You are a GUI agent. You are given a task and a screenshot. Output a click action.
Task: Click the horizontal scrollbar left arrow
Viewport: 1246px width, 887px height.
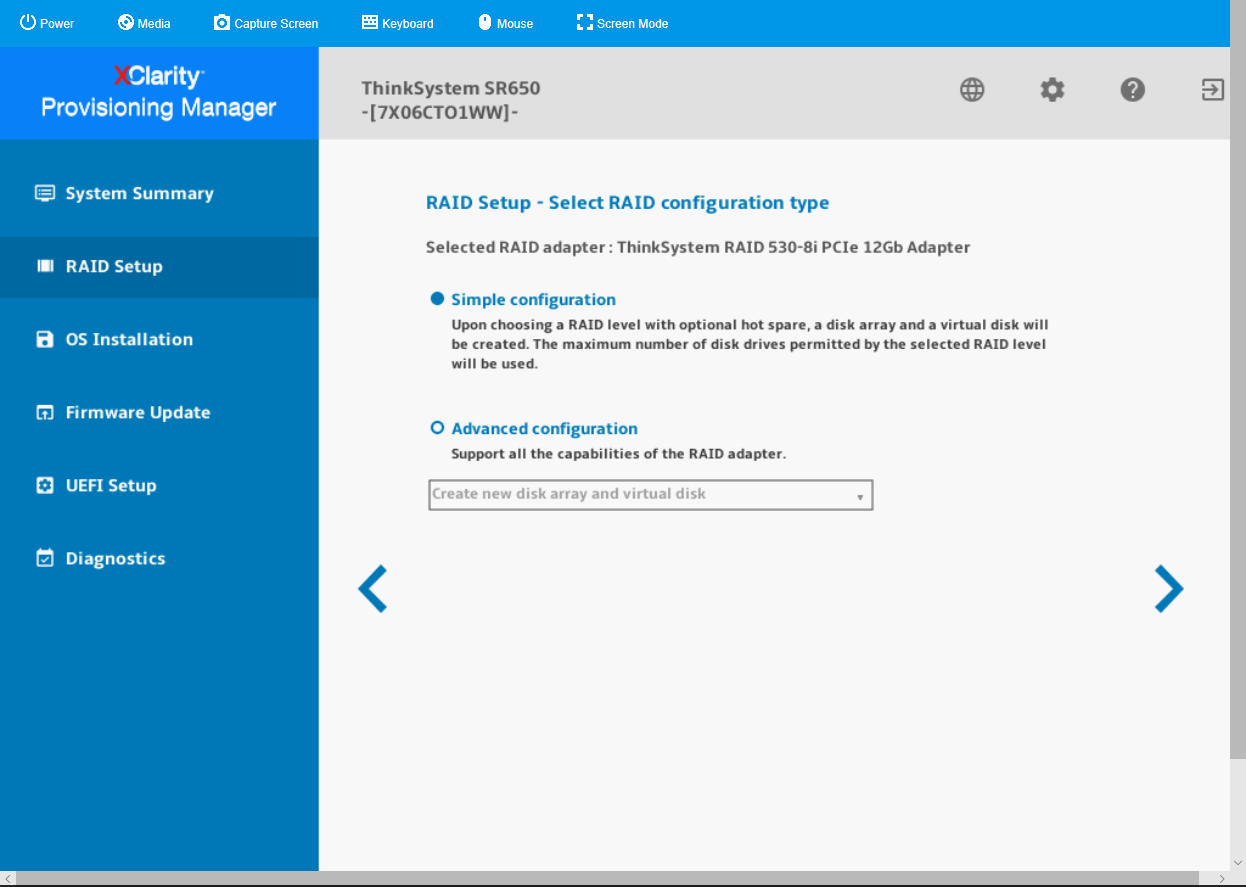(x=8, y=879)
